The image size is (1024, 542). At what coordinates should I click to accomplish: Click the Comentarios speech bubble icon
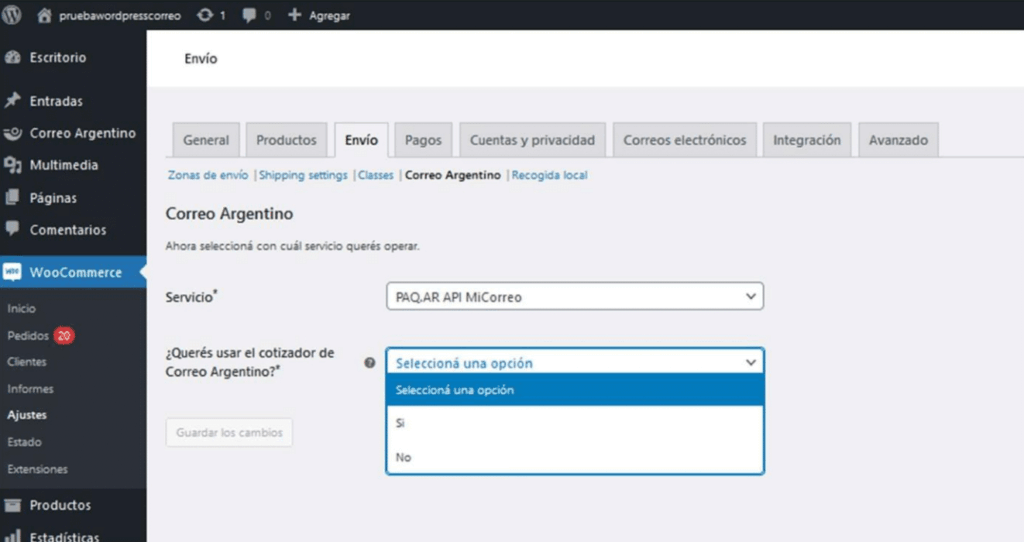[x=12, y=229]
